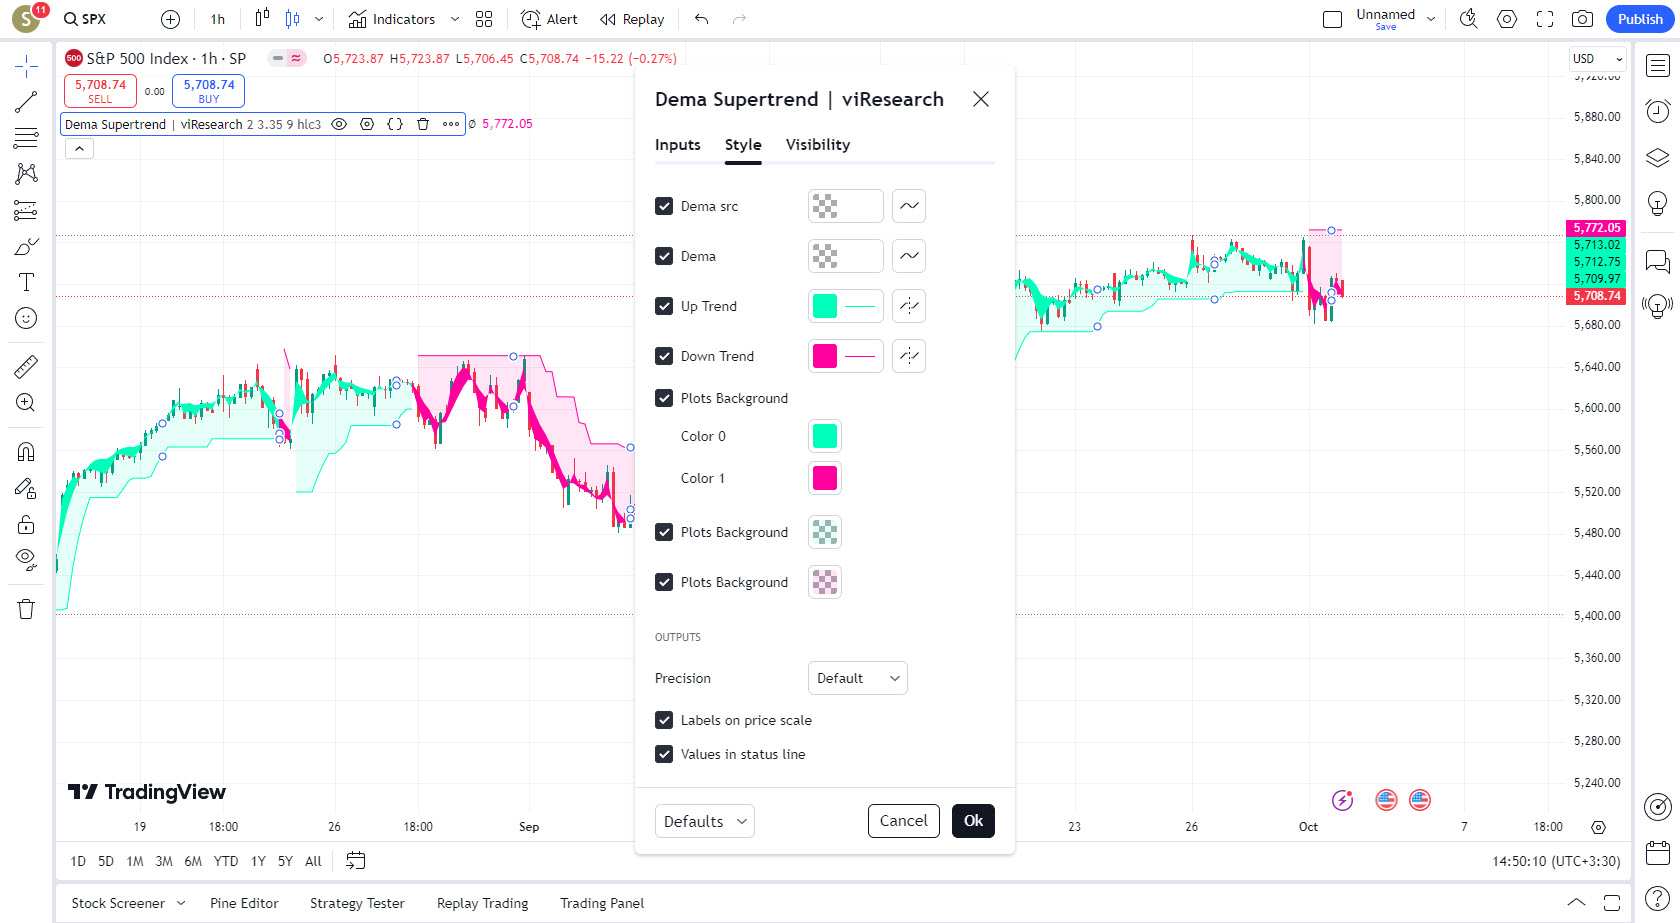The height and width of the screenshot is (923, 1680).
Task: Collapse the indicator legend arrow
Action: (79, 148)
